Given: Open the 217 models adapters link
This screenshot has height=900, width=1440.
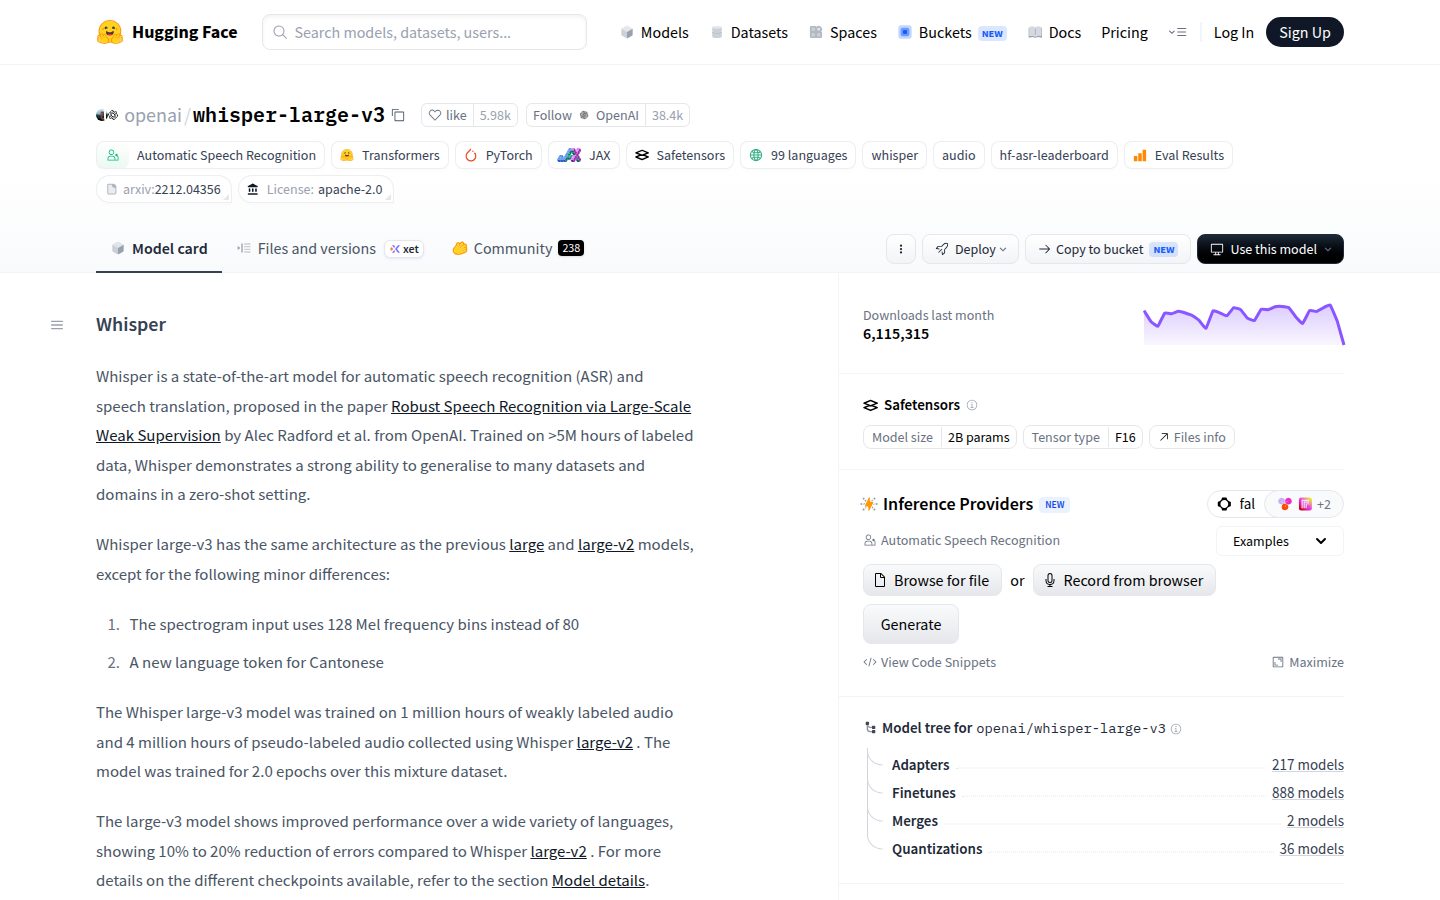Looking at the screenshot, I should pyautogui.click(x=1307, y=765).
